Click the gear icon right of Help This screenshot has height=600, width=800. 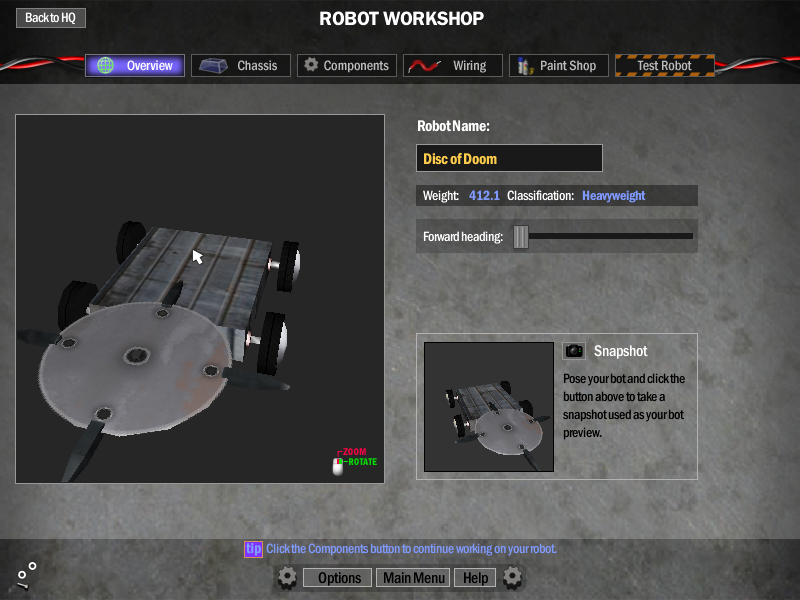tap(513, 577)
